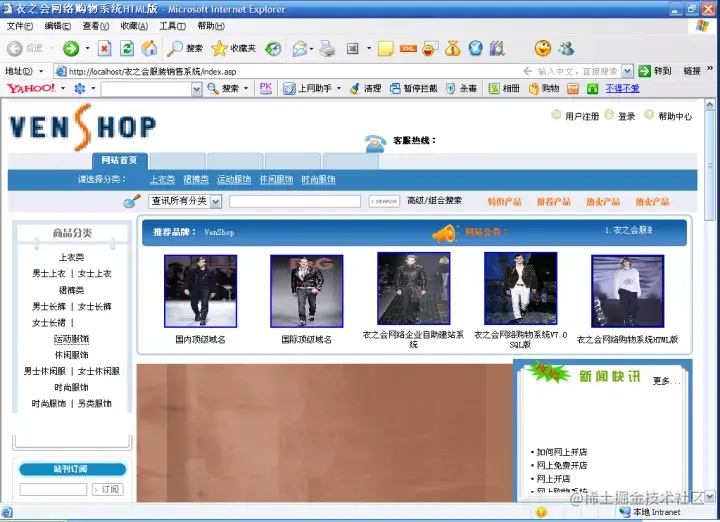Click the site search magnifier icon
Image resolution: width=720 pixels, height=522 pixels.
[132, 201]
